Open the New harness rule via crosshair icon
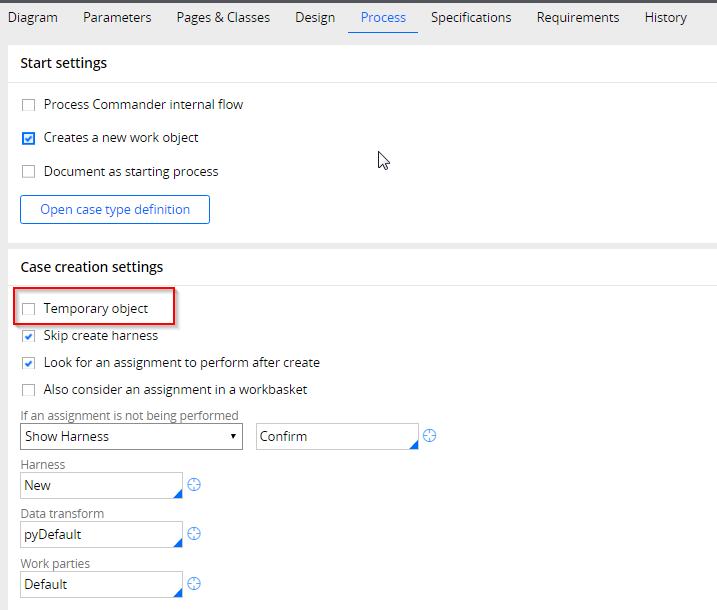The width and height of the screenshot is (717, 610). (194, 485)
